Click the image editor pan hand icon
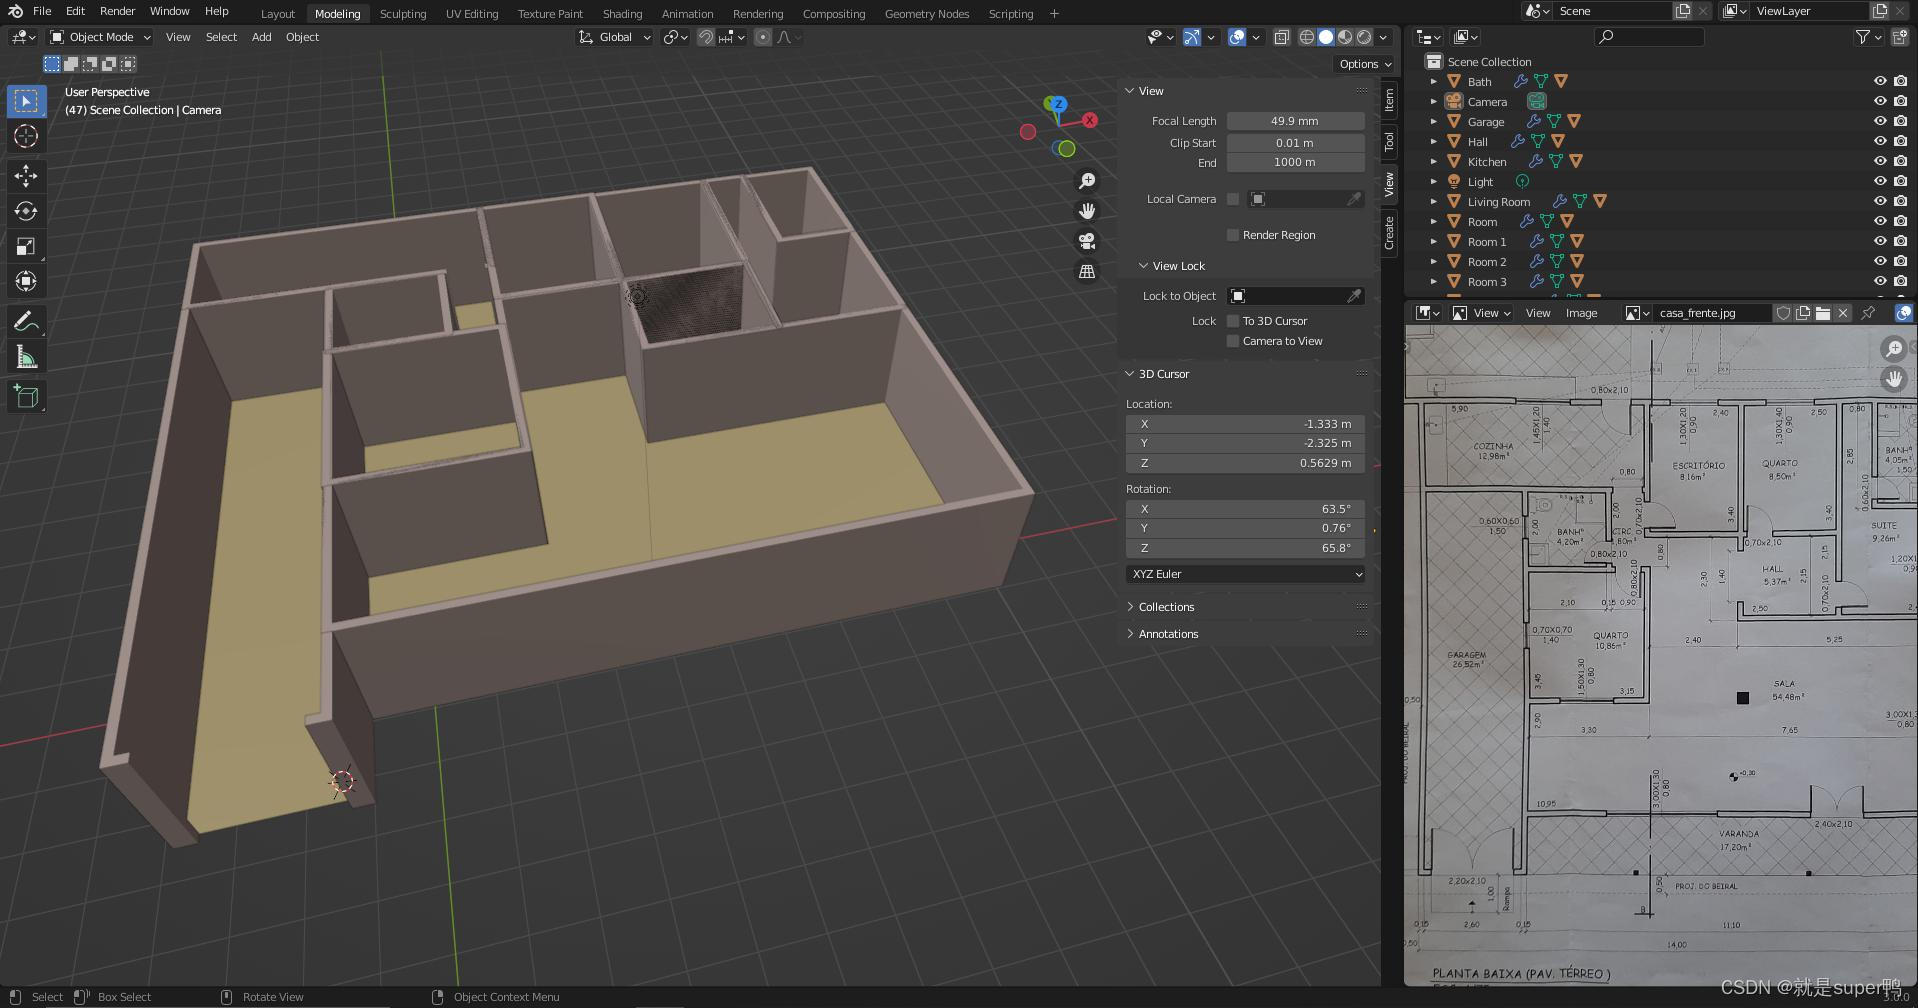 [1894, 379]
